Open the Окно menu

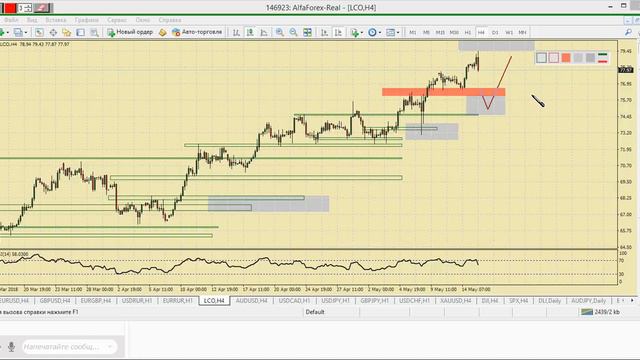point(143,20)
